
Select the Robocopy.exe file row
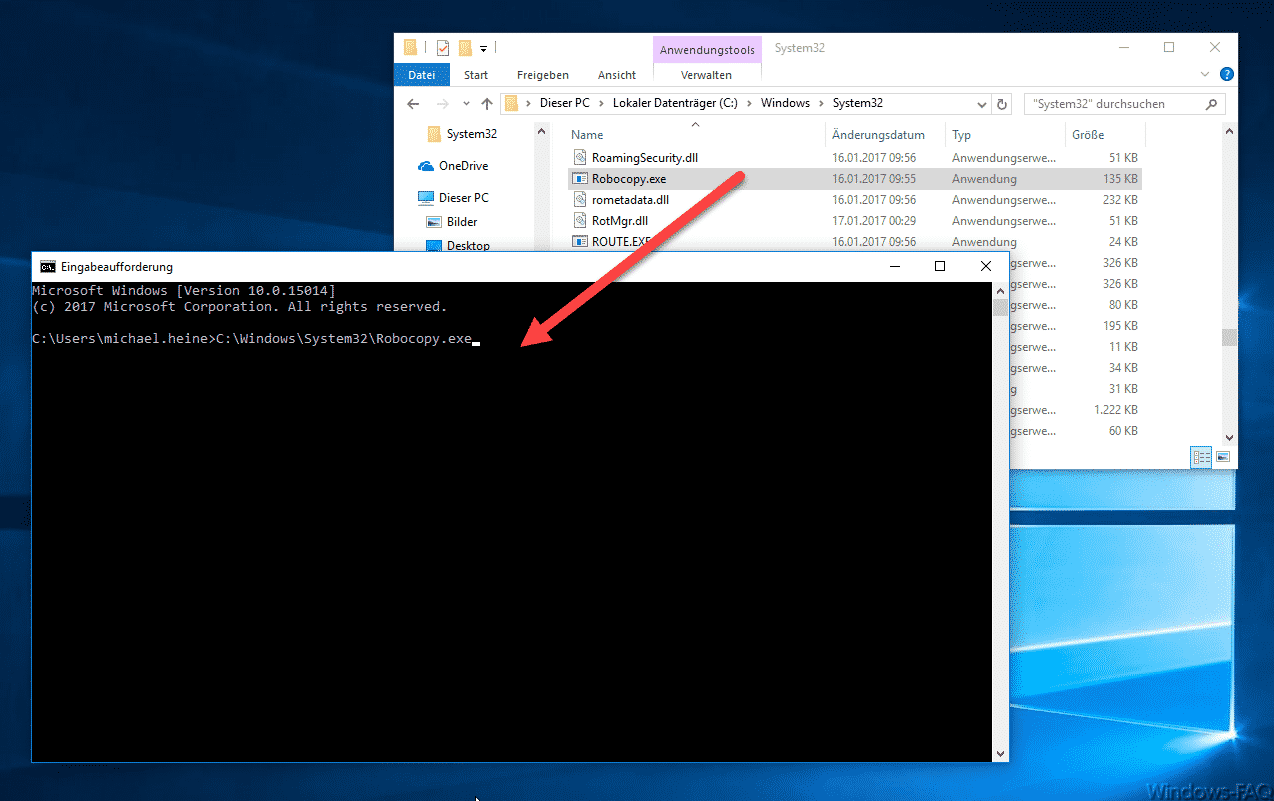tap(854, 179)
